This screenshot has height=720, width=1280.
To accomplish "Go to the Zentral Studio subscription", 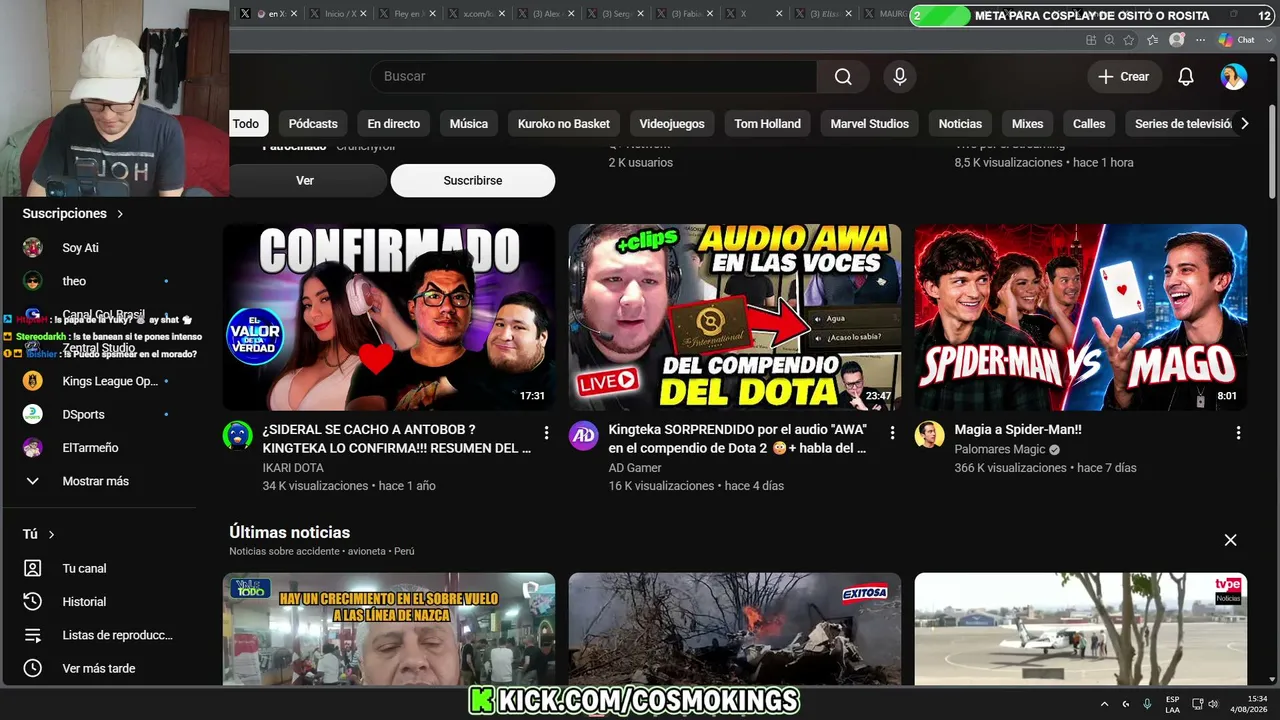I will tap(98, 348).
